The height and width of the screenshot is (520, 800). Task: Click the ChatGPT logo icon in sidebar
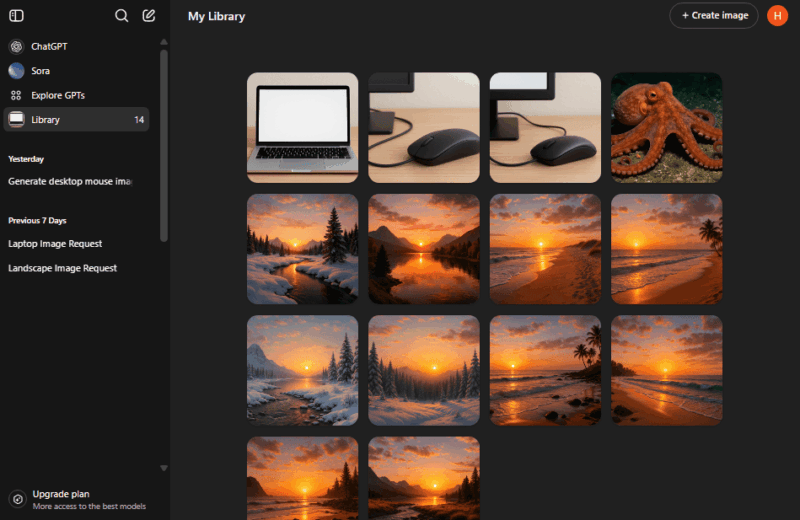(x=16, y=46)
